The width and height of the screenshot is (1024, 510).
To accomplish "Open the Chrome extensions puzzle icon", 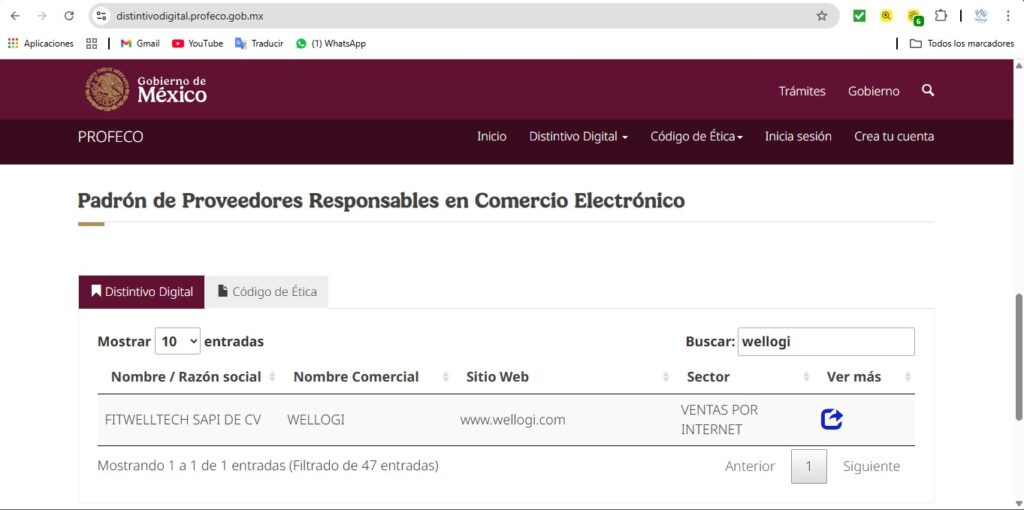I will pos(940,16).
